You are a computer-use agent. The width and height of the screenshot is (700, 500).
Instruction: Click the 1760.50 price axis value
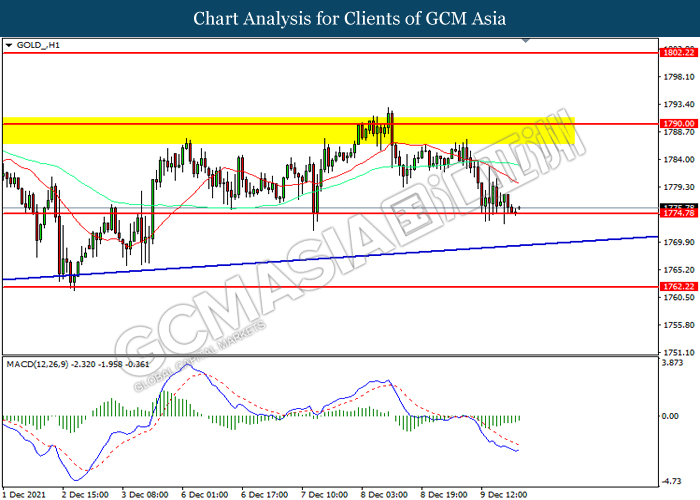point(679,297)
